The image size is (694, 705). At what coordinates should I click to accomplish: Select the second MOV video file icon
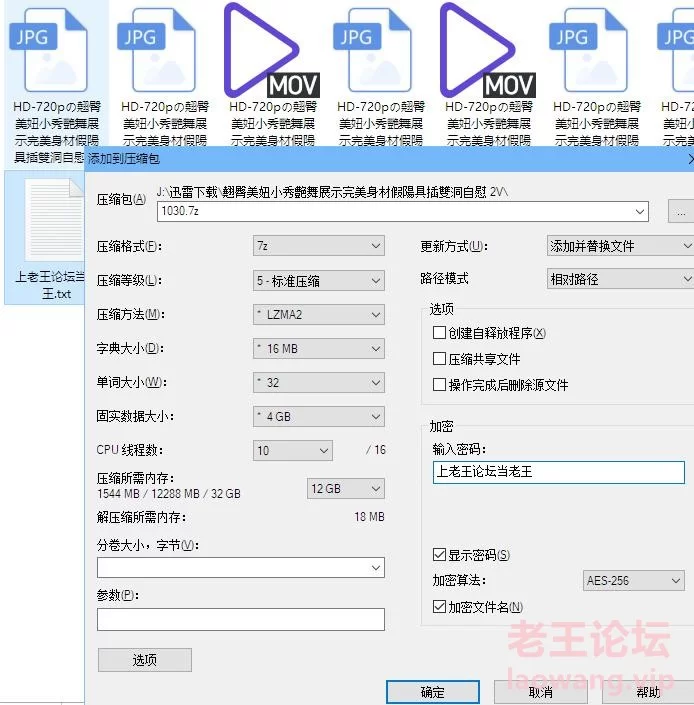[x=480, y=50]
